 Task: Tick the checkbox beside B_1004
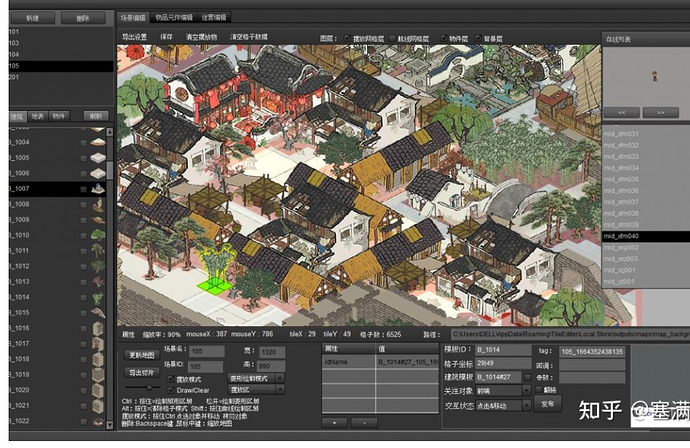tap(83, 143)
